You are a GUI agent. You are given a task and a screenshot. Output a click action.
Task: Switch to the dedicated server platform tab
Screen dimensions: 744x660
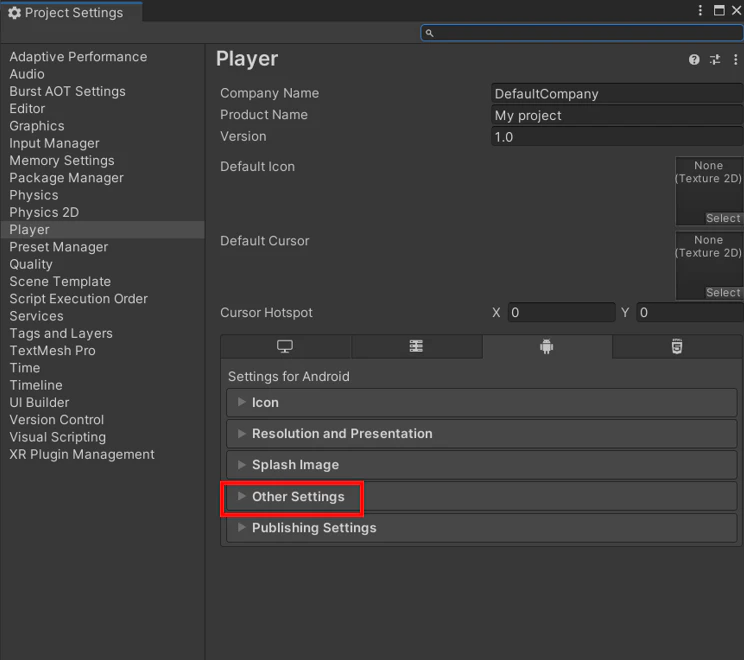416,346
